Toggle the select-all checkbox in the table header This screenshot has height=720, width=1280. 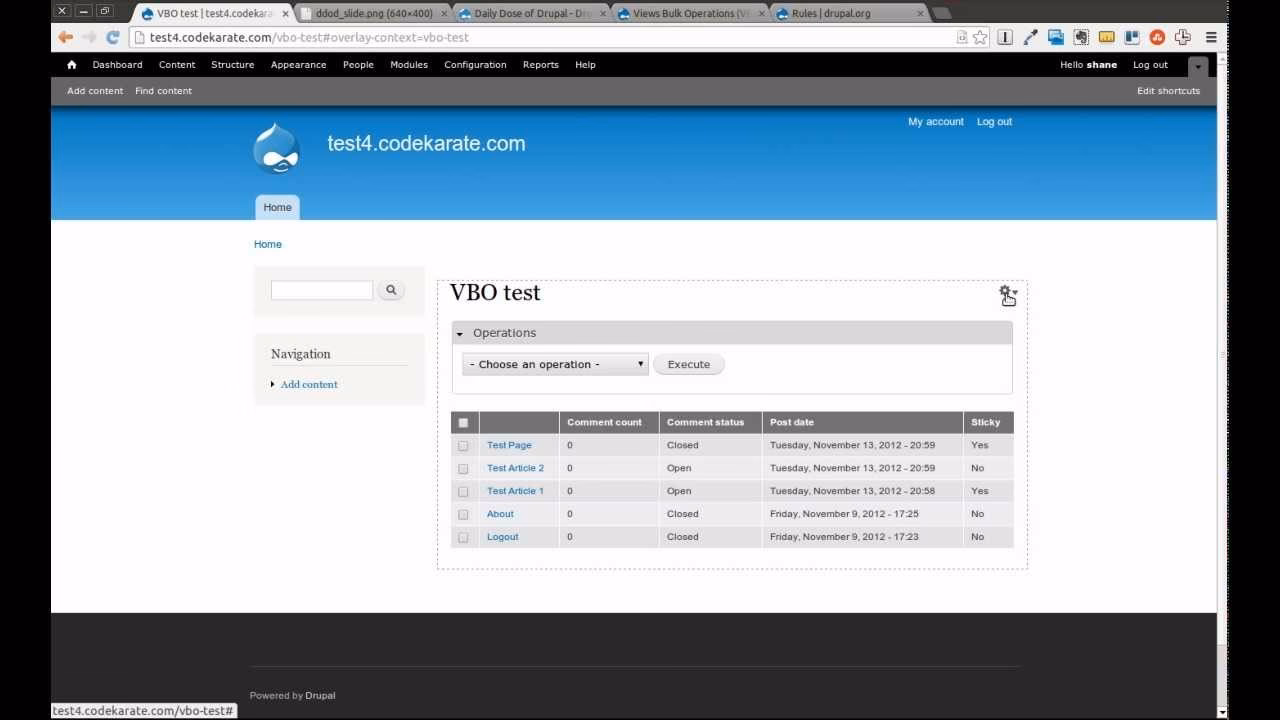click(463, 422)
